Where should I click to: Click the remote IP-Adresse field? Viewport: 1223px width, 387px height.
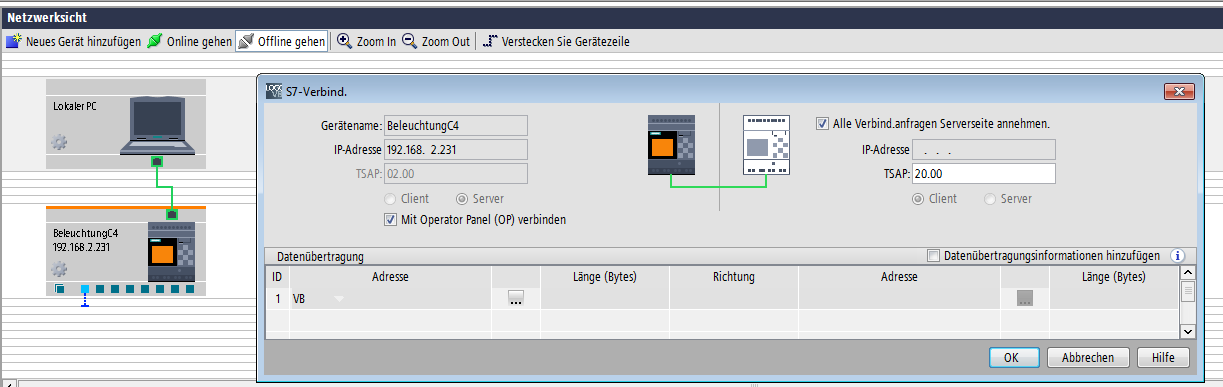pos(984,150)
